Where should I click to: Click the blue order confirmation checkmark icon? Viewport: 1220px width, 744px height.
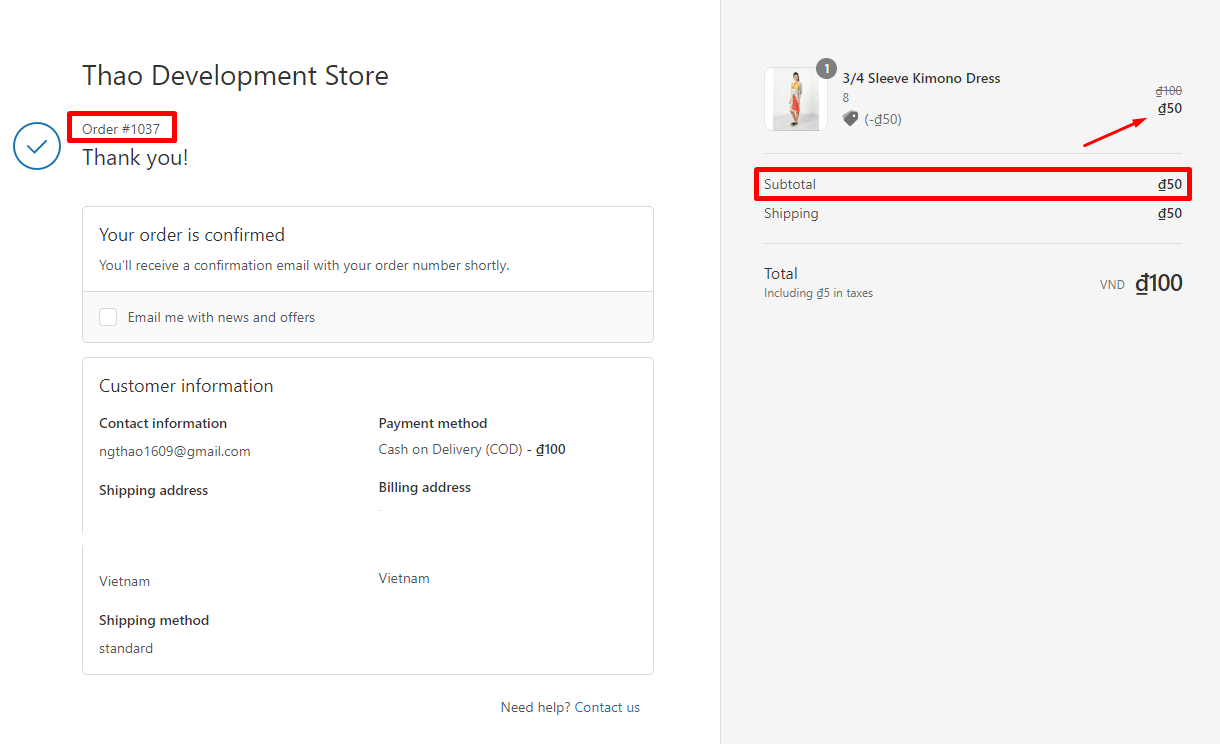[37, 146]
